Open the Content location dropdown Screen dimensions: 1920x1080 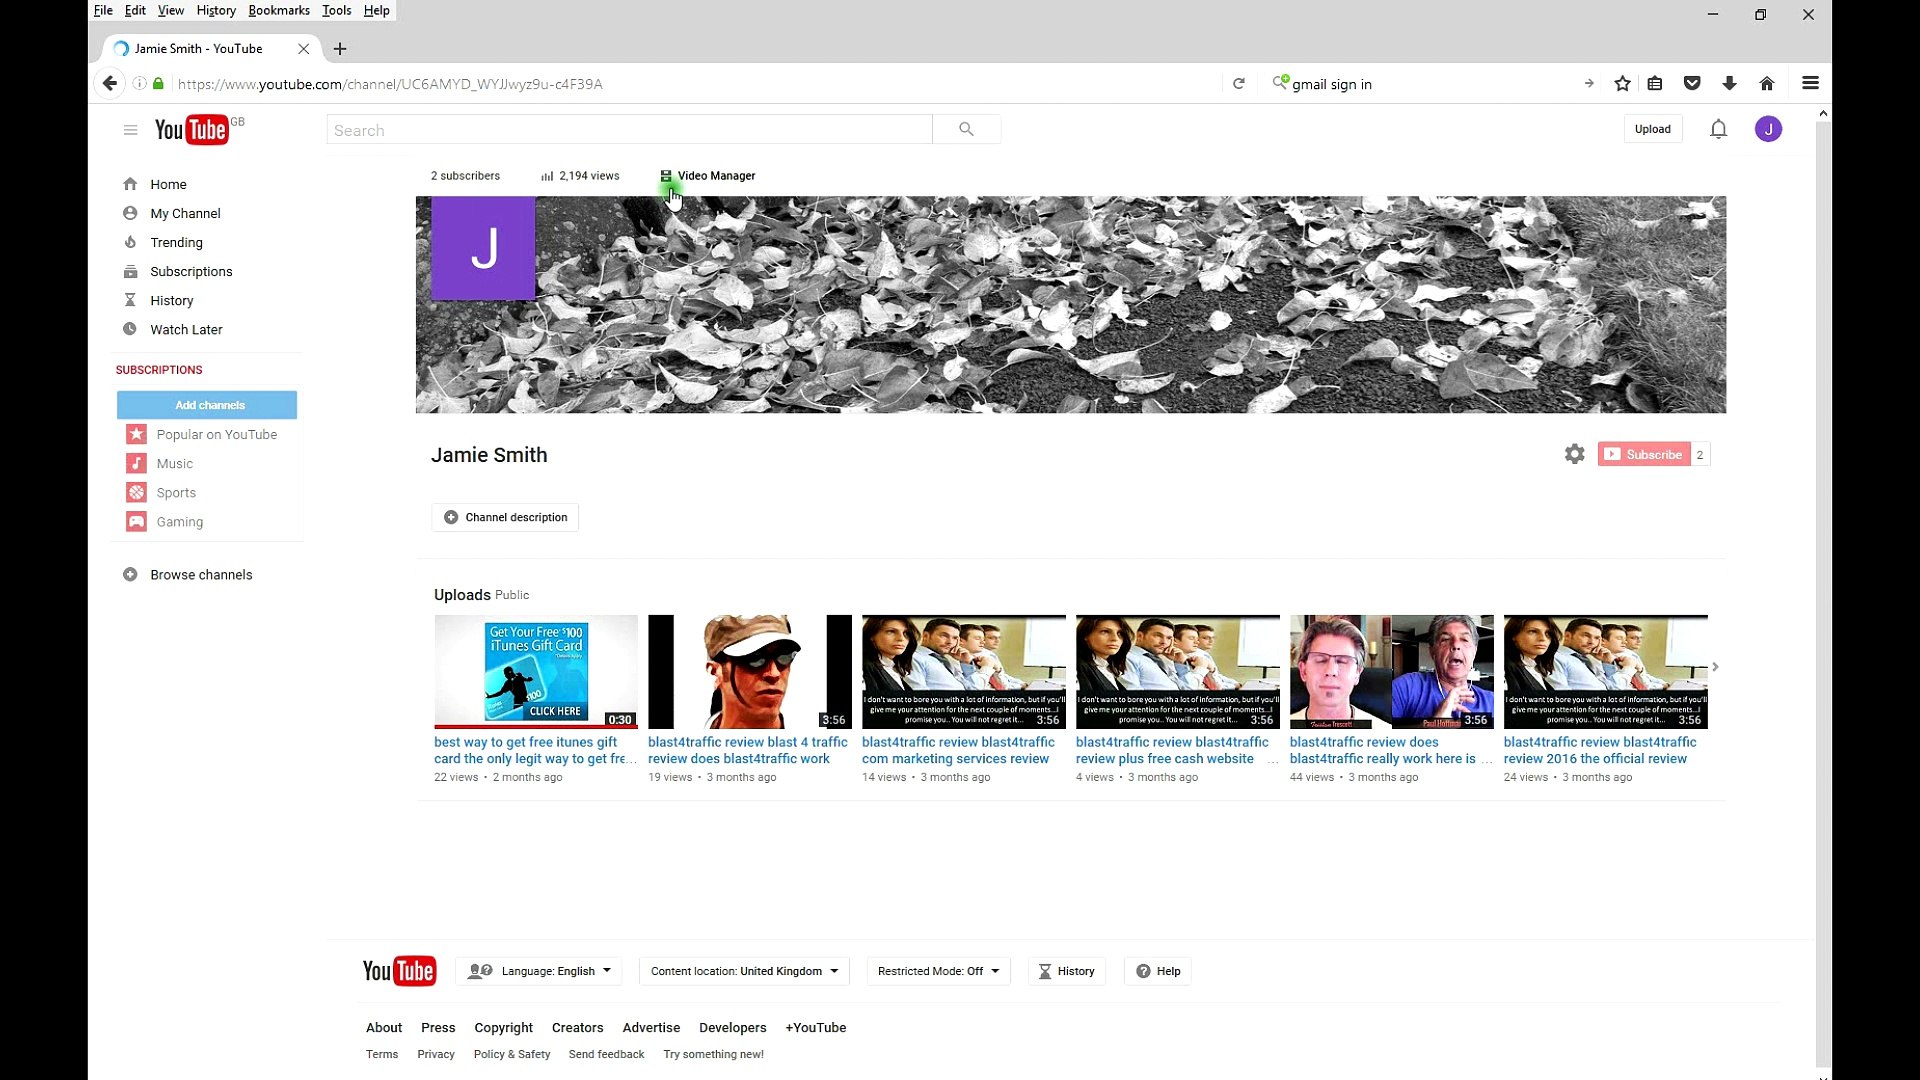[743, 970]
